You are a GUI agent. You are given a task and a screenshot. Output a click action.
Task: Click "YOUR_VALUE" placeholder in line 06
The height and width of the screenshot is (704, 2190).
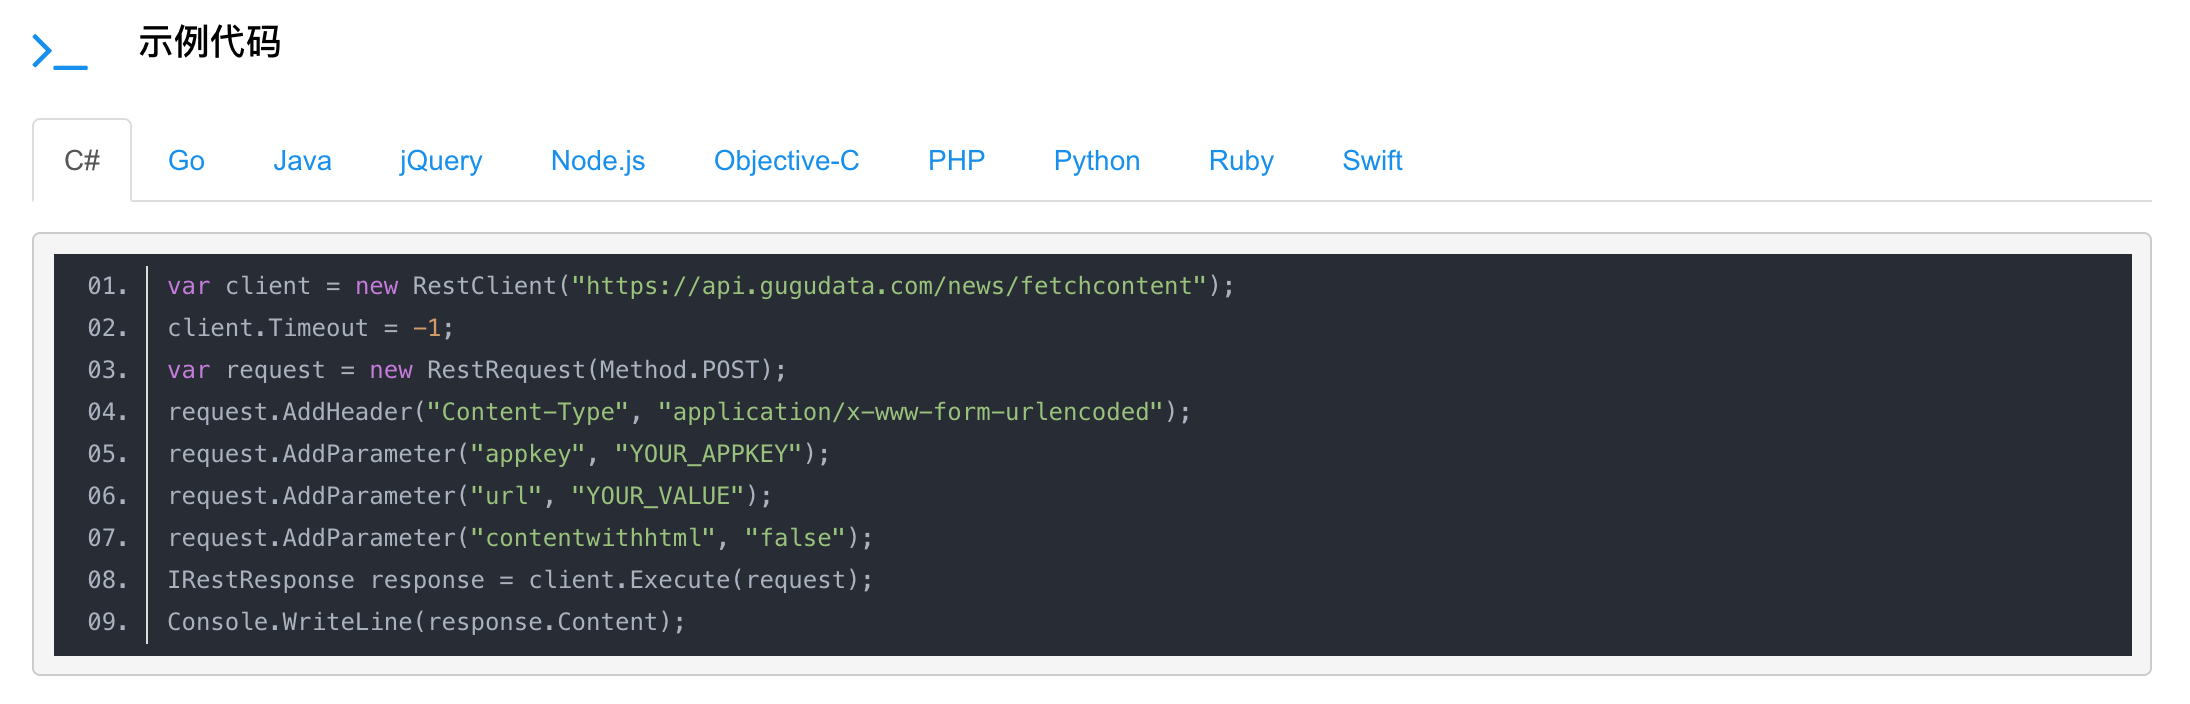(x=658, y=496)
